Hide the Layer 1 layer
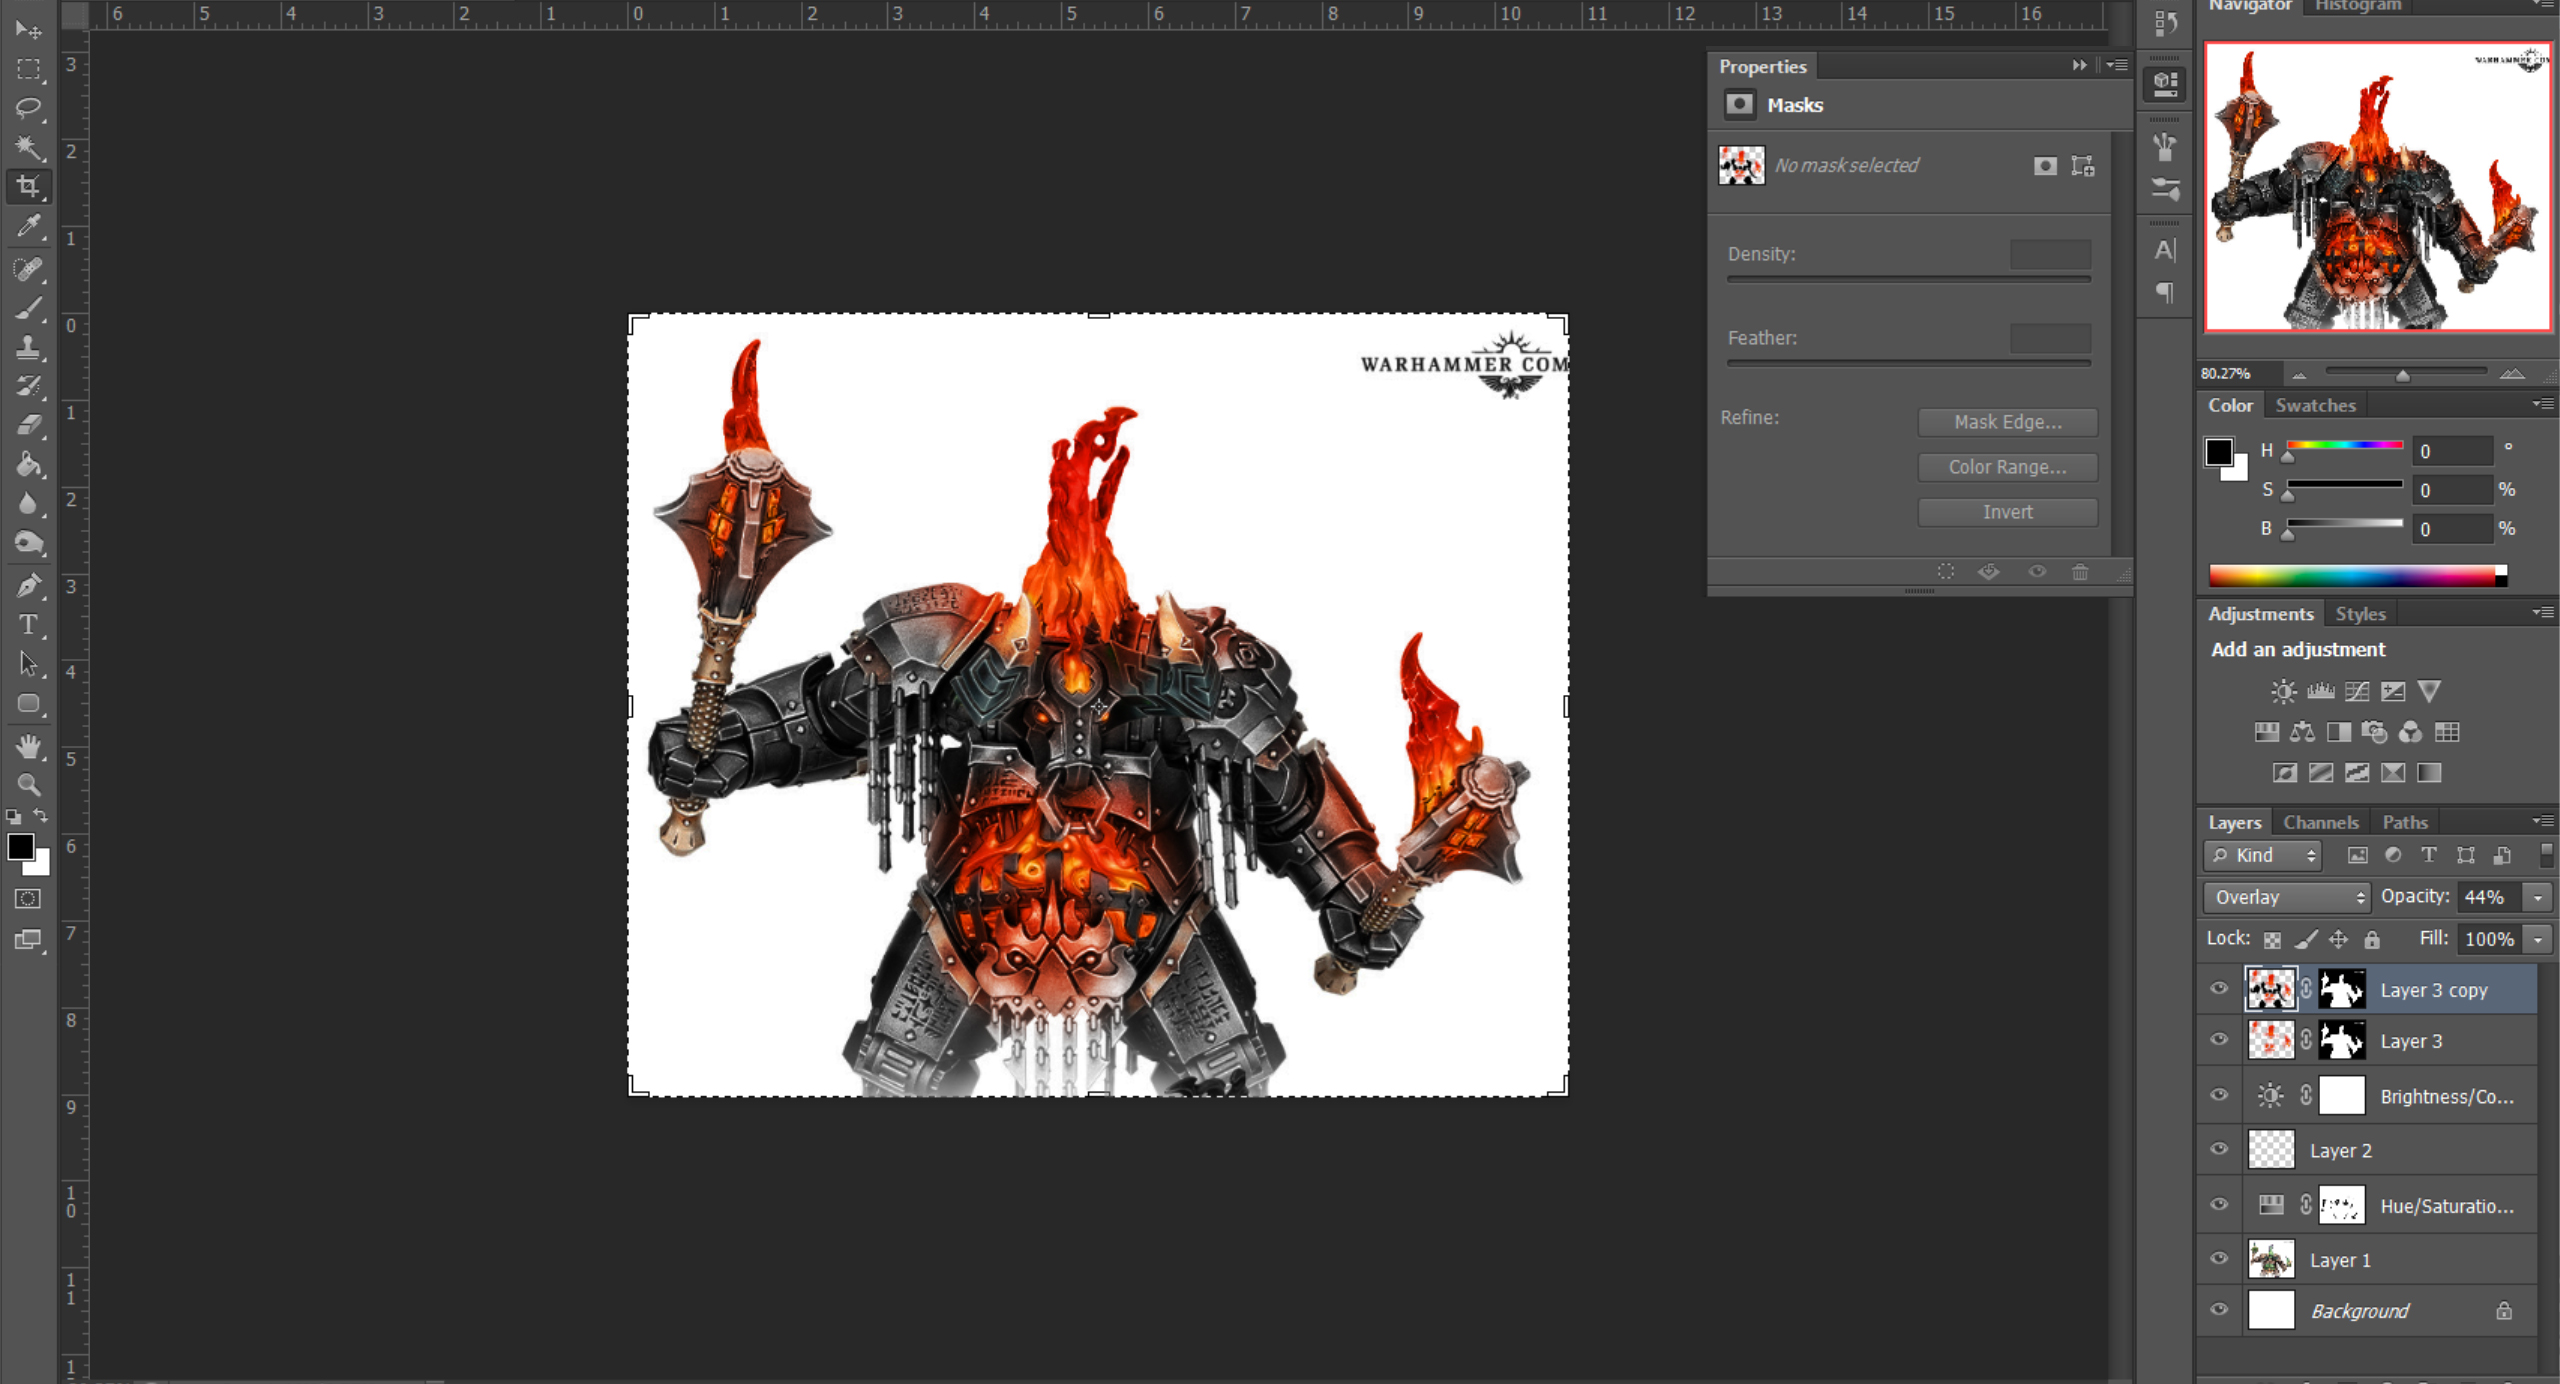Screen dimensions: 2560x1384 point(2219,1259)
